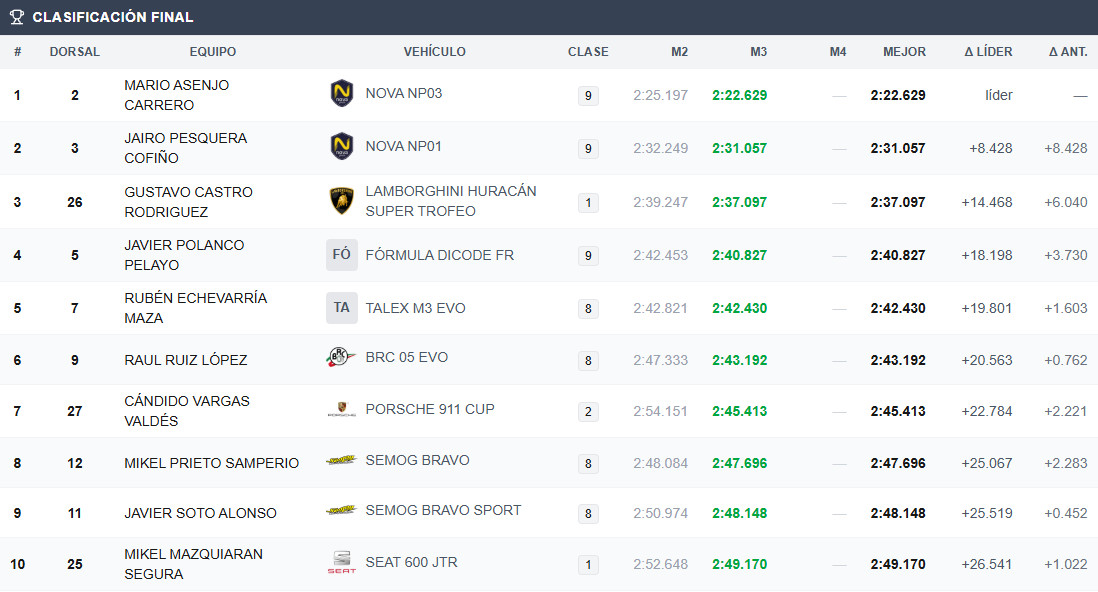This screenshot has height=592, width=1098.
Task: Click the SEAT logo for 600 JTR
Action: point(342,562)
